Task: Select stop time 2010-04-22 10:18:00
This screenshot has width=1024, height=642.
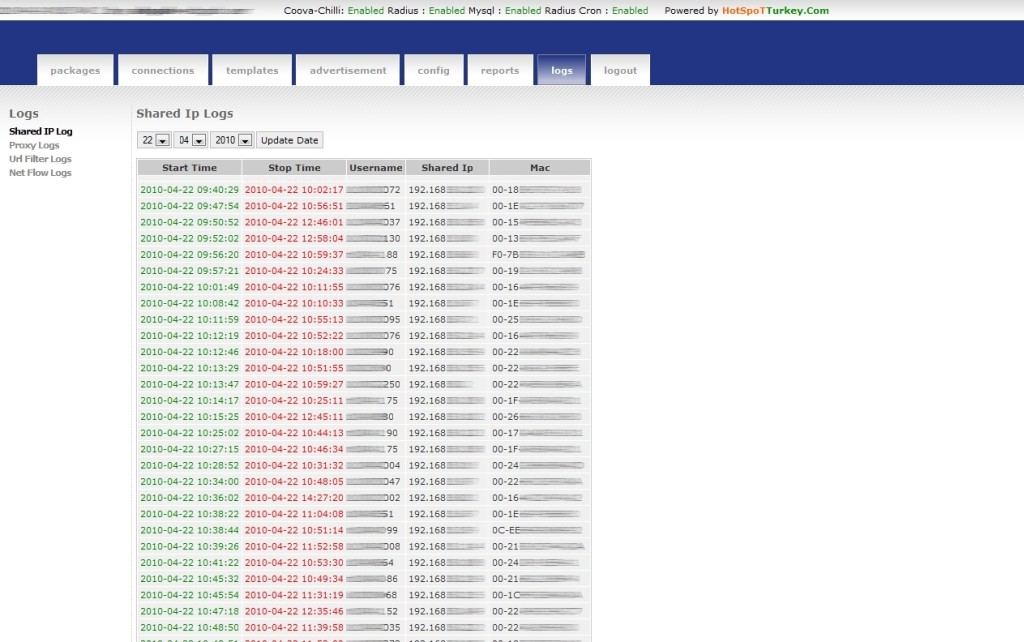Action: click(x=294, y=351)
